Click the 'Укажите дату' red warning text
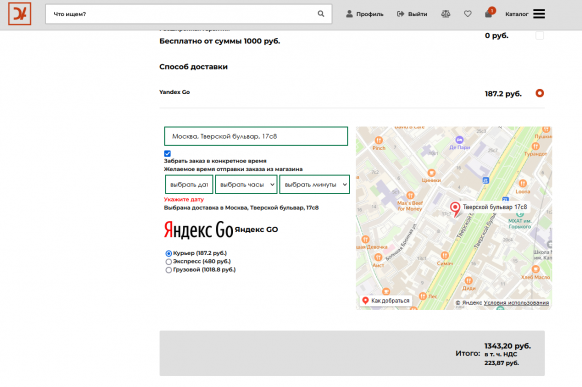 coord(184,199)
